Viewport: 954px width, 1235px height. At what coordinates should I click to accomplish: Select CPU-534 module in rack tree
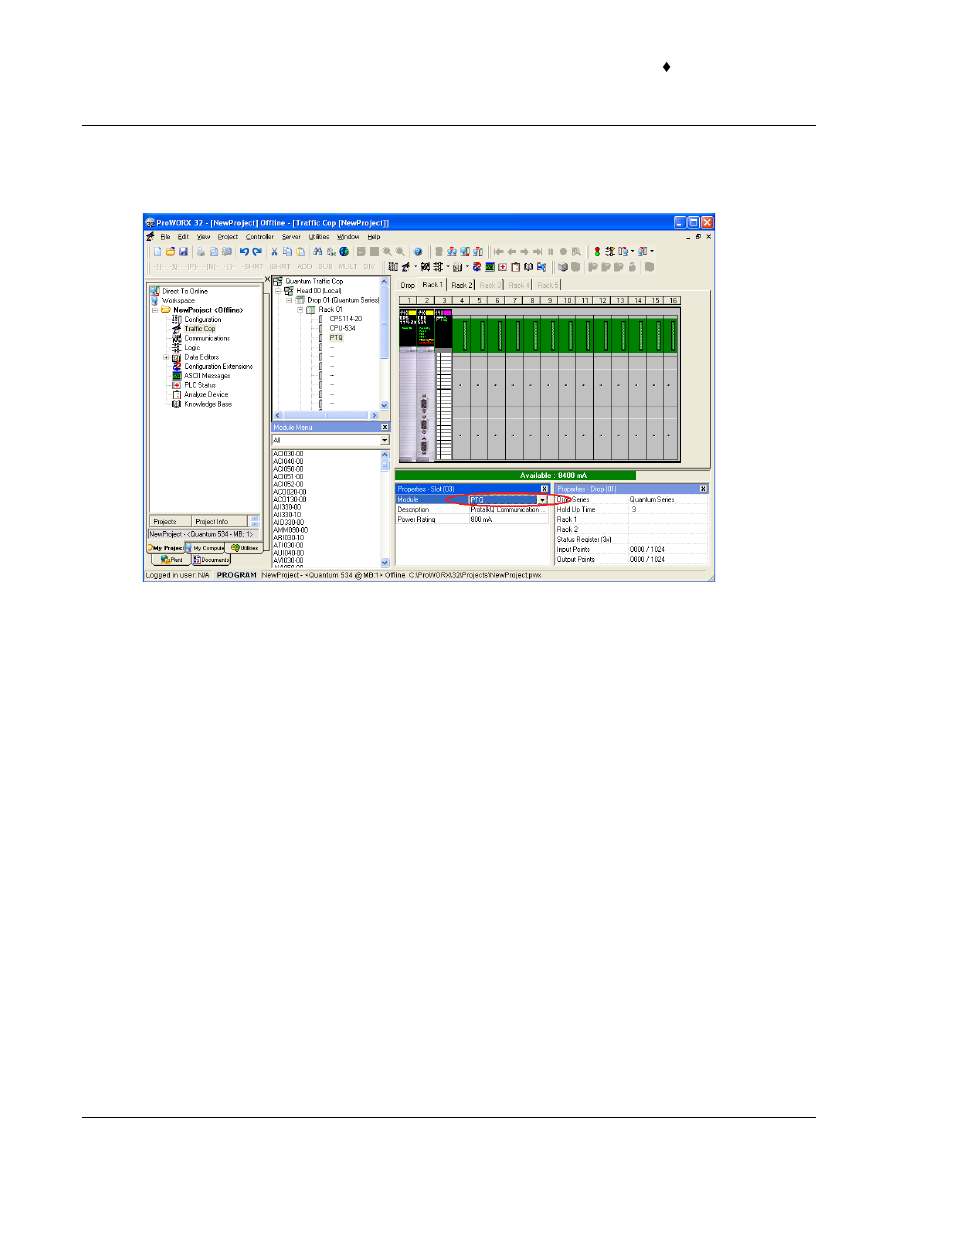(x=343, y=328)
